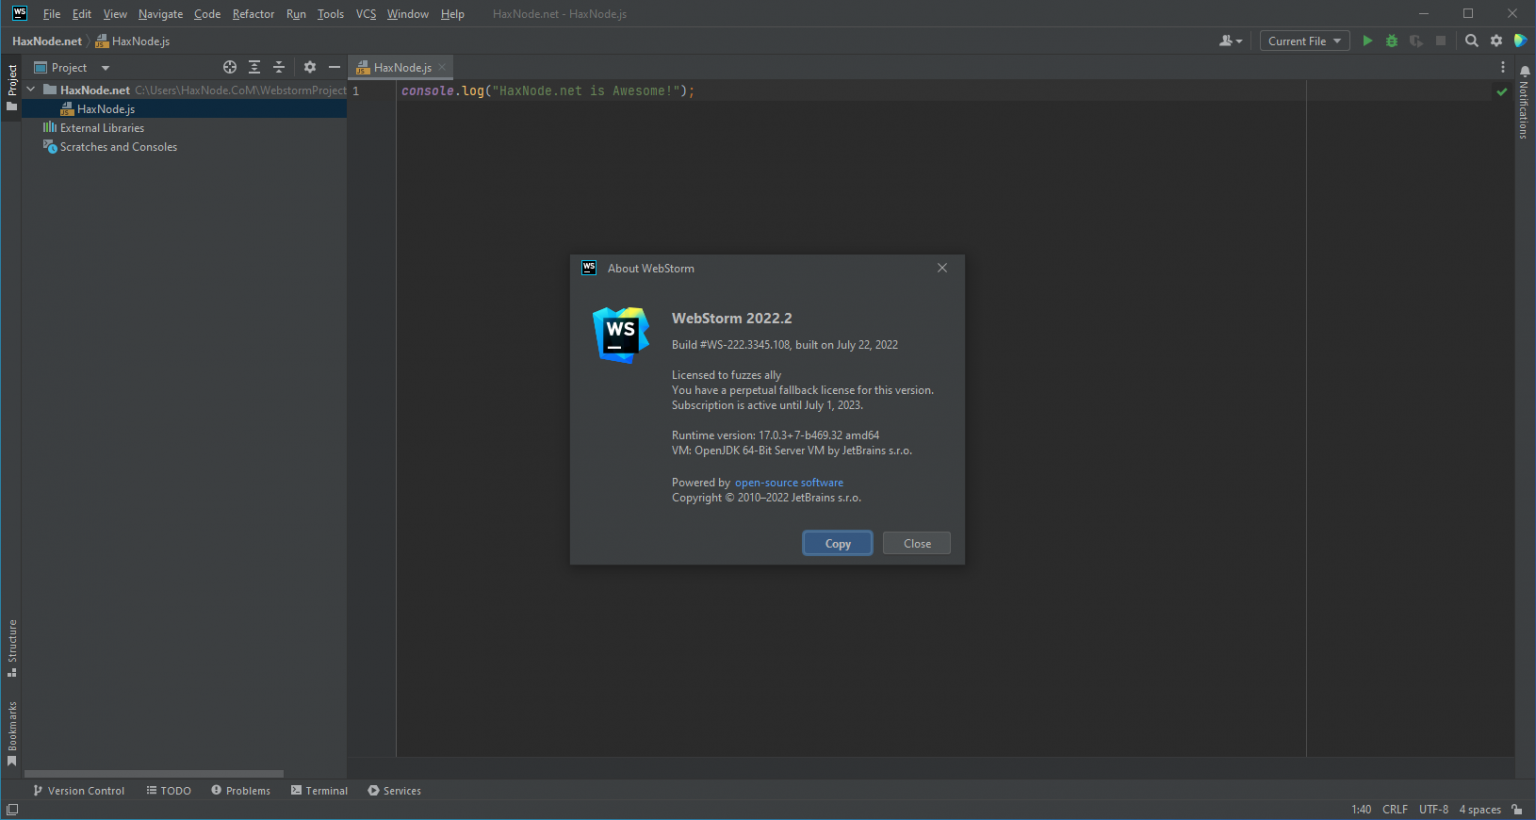This screenshot has height=820, width=1536.
Task: Open the Refactor menu
Action: click(253, 14)
